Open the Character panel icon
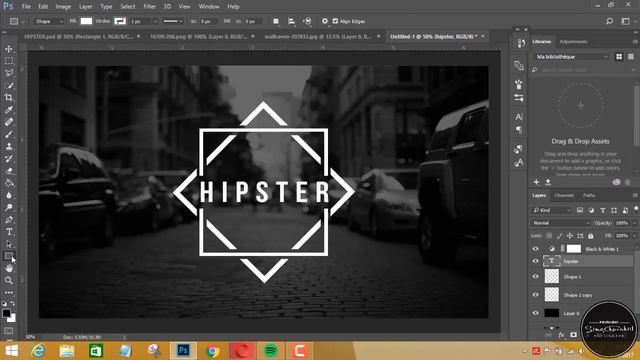This screenshot has height=360, width=640. click(x=519, y=117)
